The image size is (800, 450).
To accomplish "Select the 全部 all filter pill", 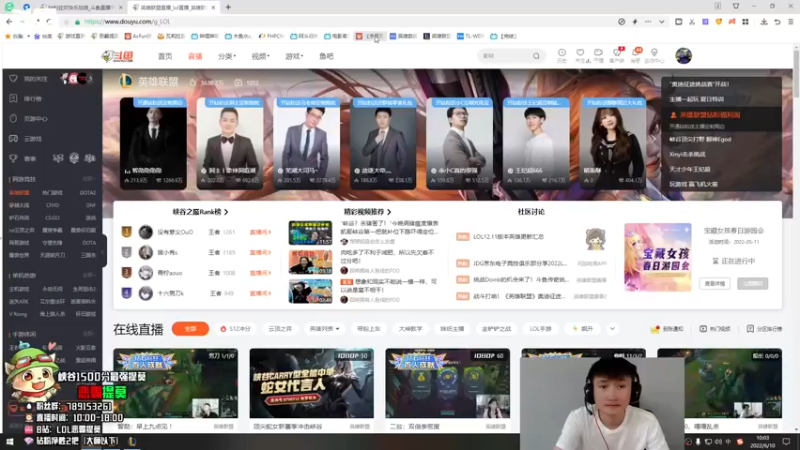I will tap(190, 329).
